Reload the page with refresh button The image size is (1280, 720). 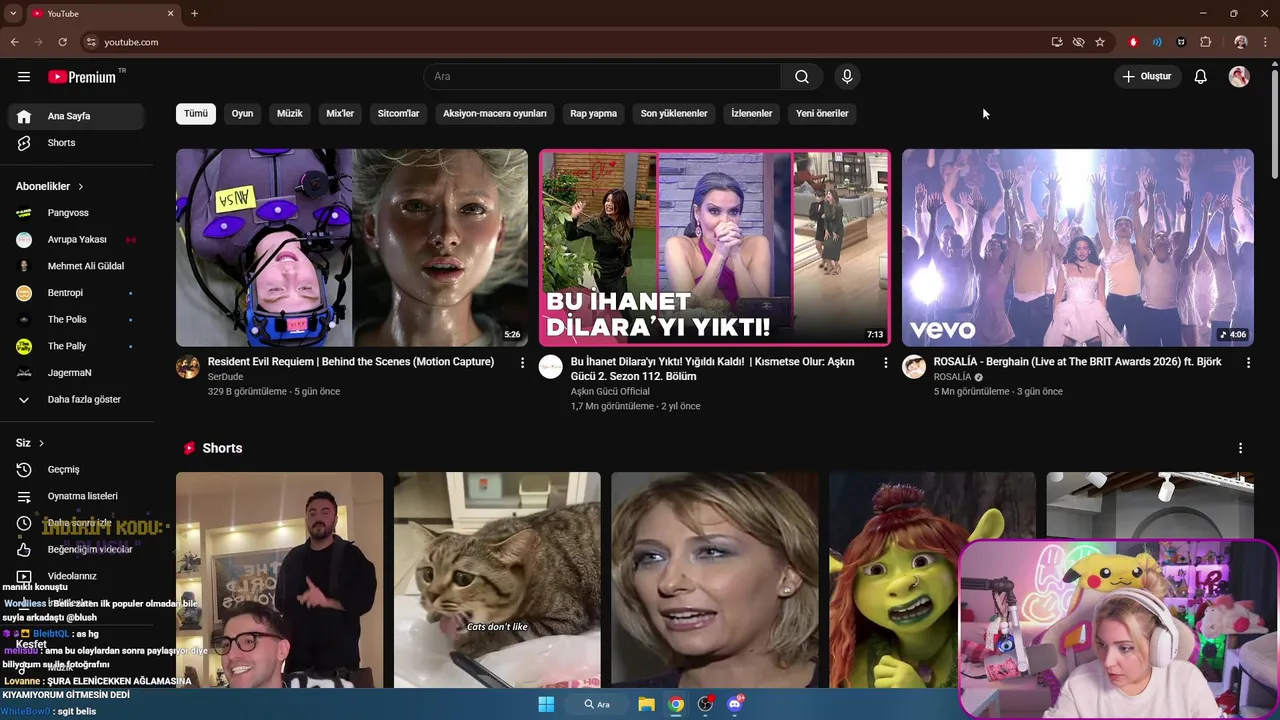(x=62, y=42)
